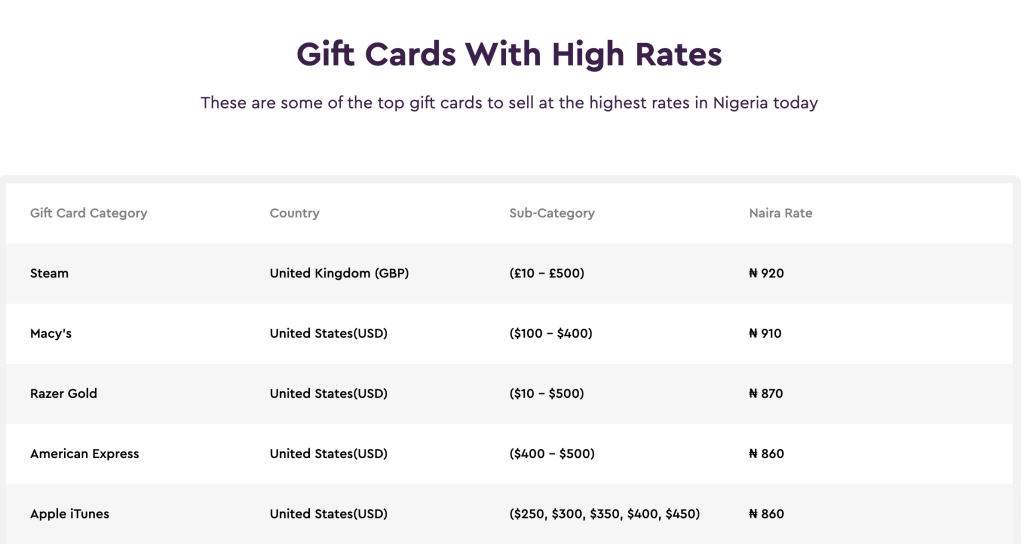Select the Macy's gift card row
The image size is (1024, 544).
coord(51,333)
